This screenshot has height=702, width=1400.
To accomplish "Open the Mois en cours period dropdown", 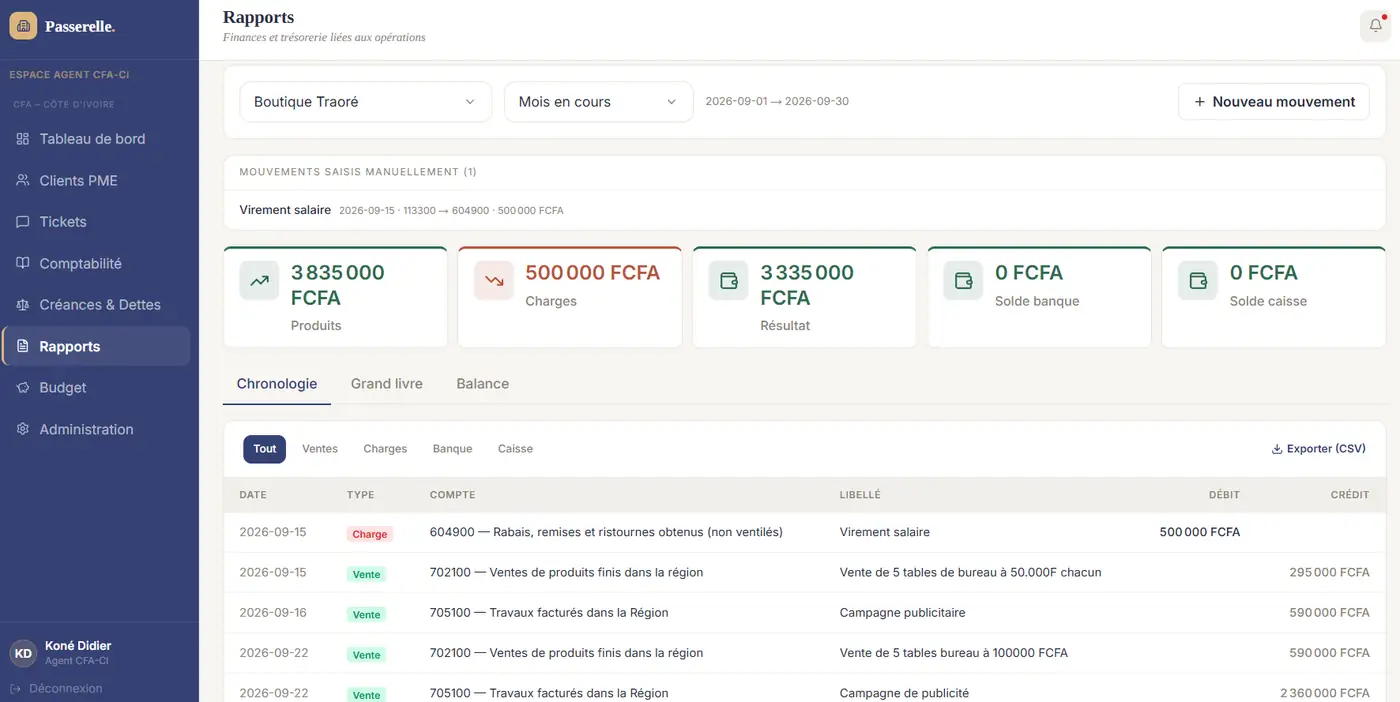I will 599,102.
